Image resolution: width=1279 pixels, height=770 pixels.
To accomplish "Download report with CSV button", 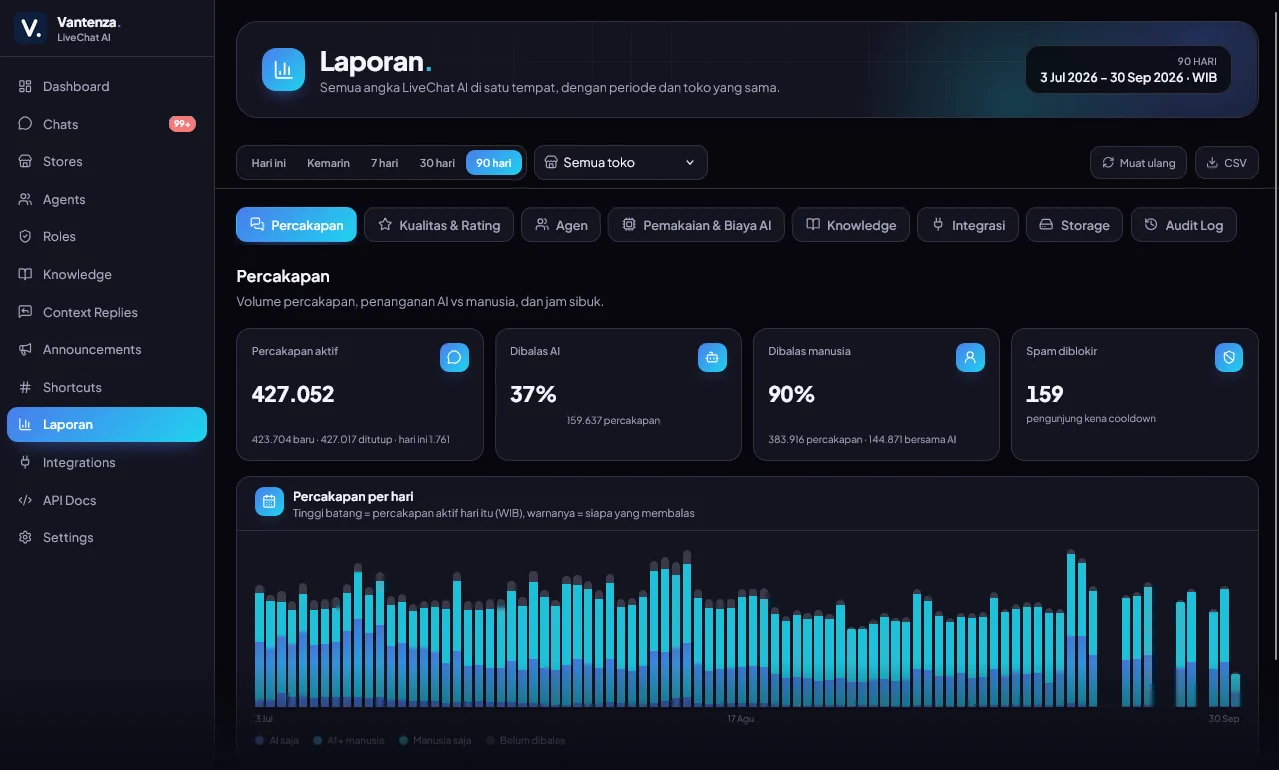I will coord(1227,163).
